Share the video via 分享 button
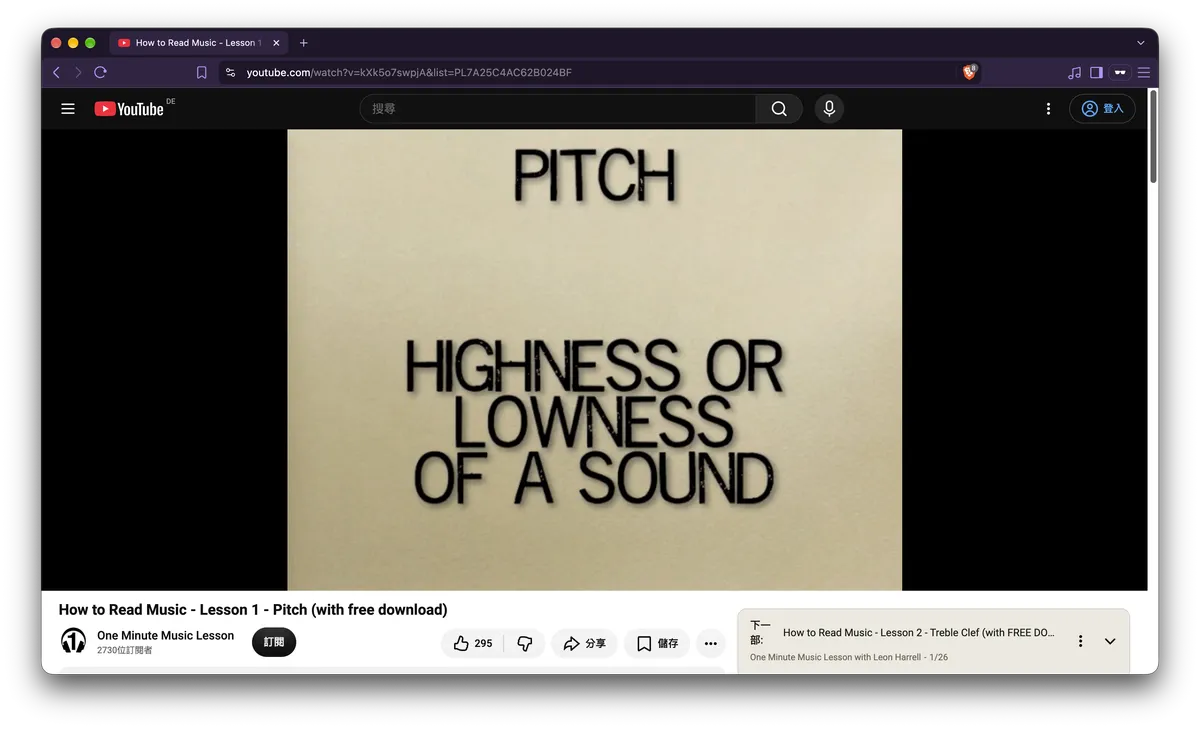1200x729 pixels. coord(584,644)
